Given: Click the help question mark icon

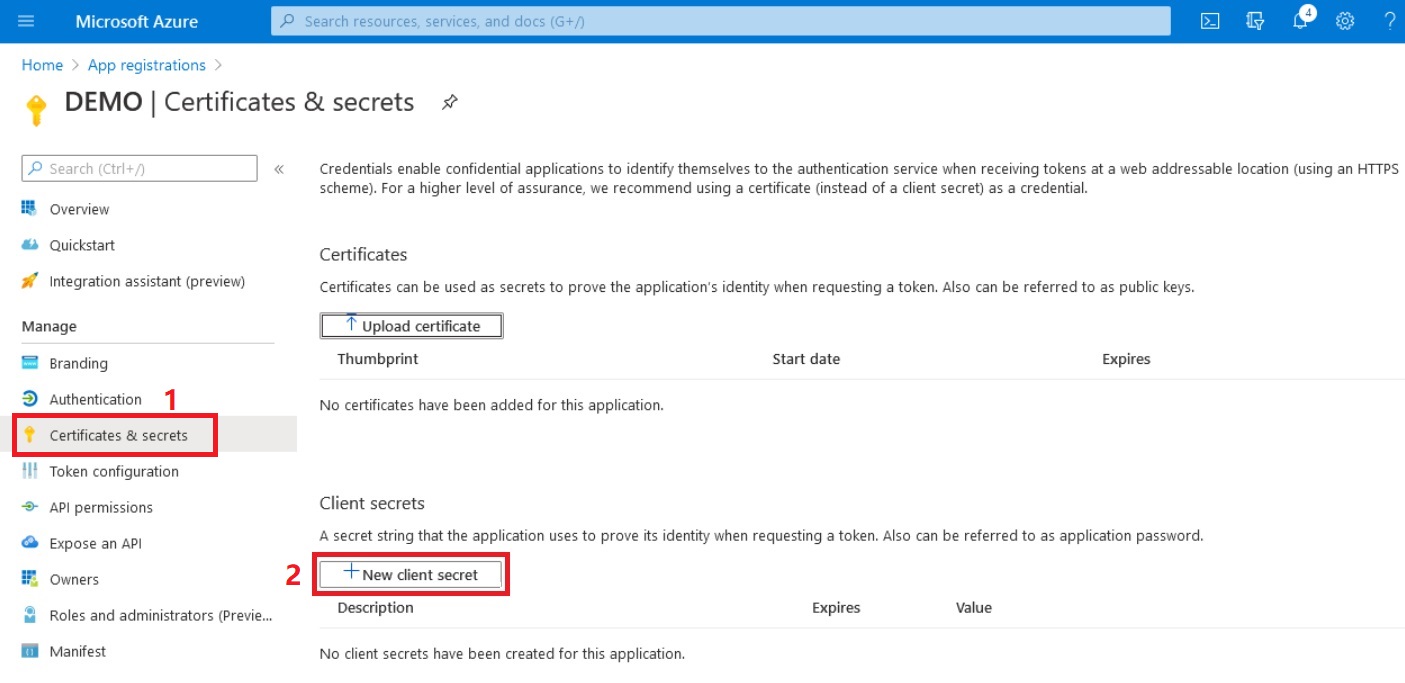Looking at the screenshot, I should [x=1390, y=21].
